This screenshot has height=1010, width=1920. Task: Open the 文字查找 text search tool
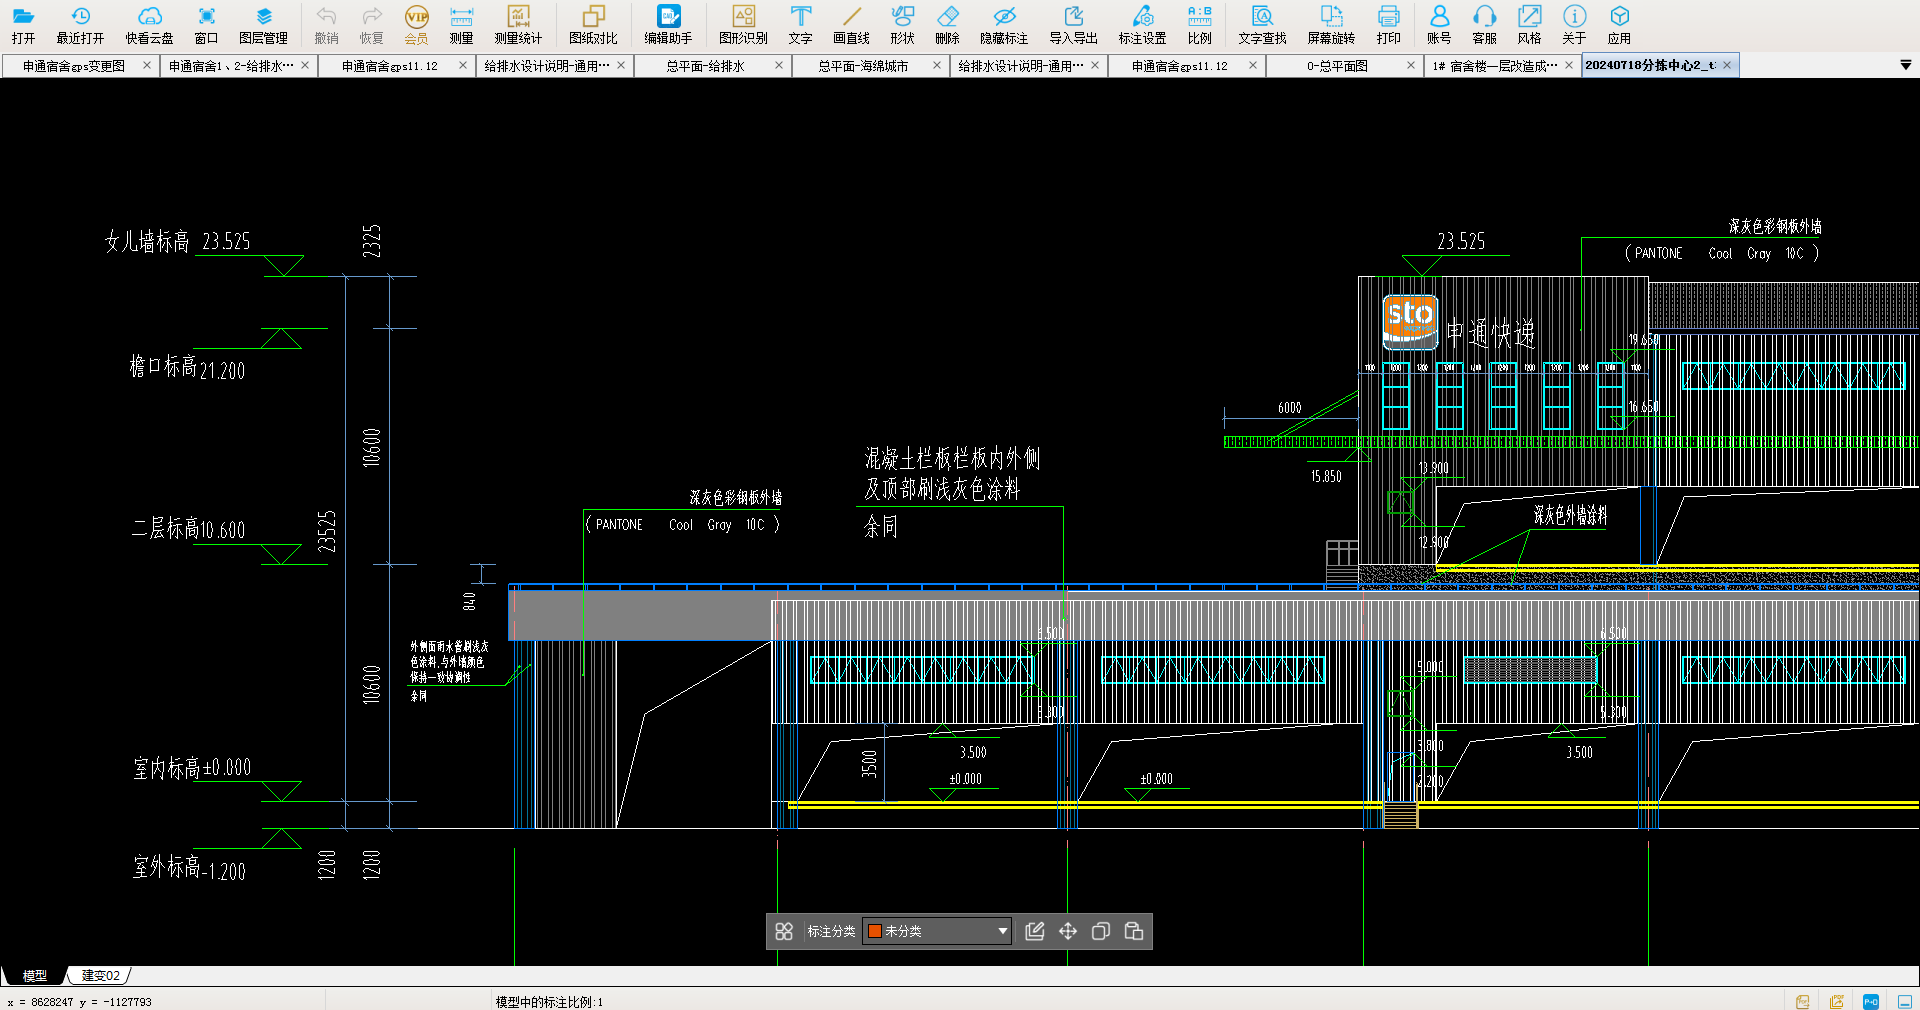click(x=1262, y=25)
